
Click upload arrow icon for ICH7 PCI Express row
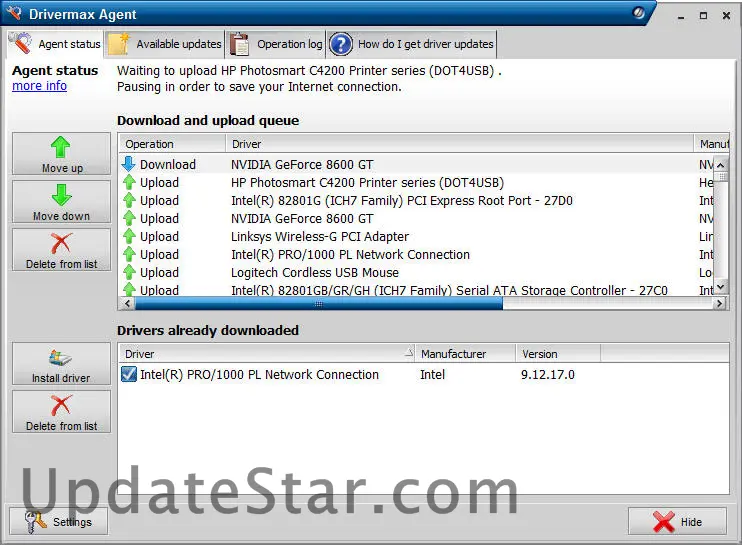(x=129, y=200)
